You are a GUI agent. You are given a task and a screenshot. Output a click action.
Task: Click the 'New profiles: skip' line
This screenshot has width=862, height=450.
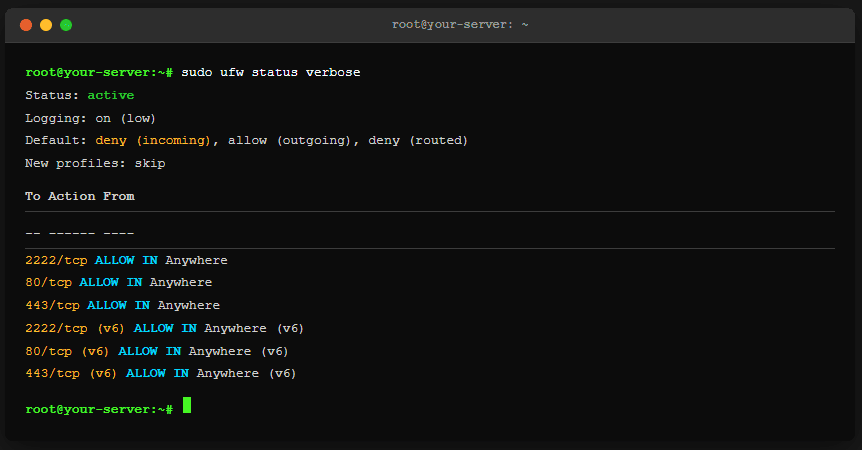click(x=95, y=163)
